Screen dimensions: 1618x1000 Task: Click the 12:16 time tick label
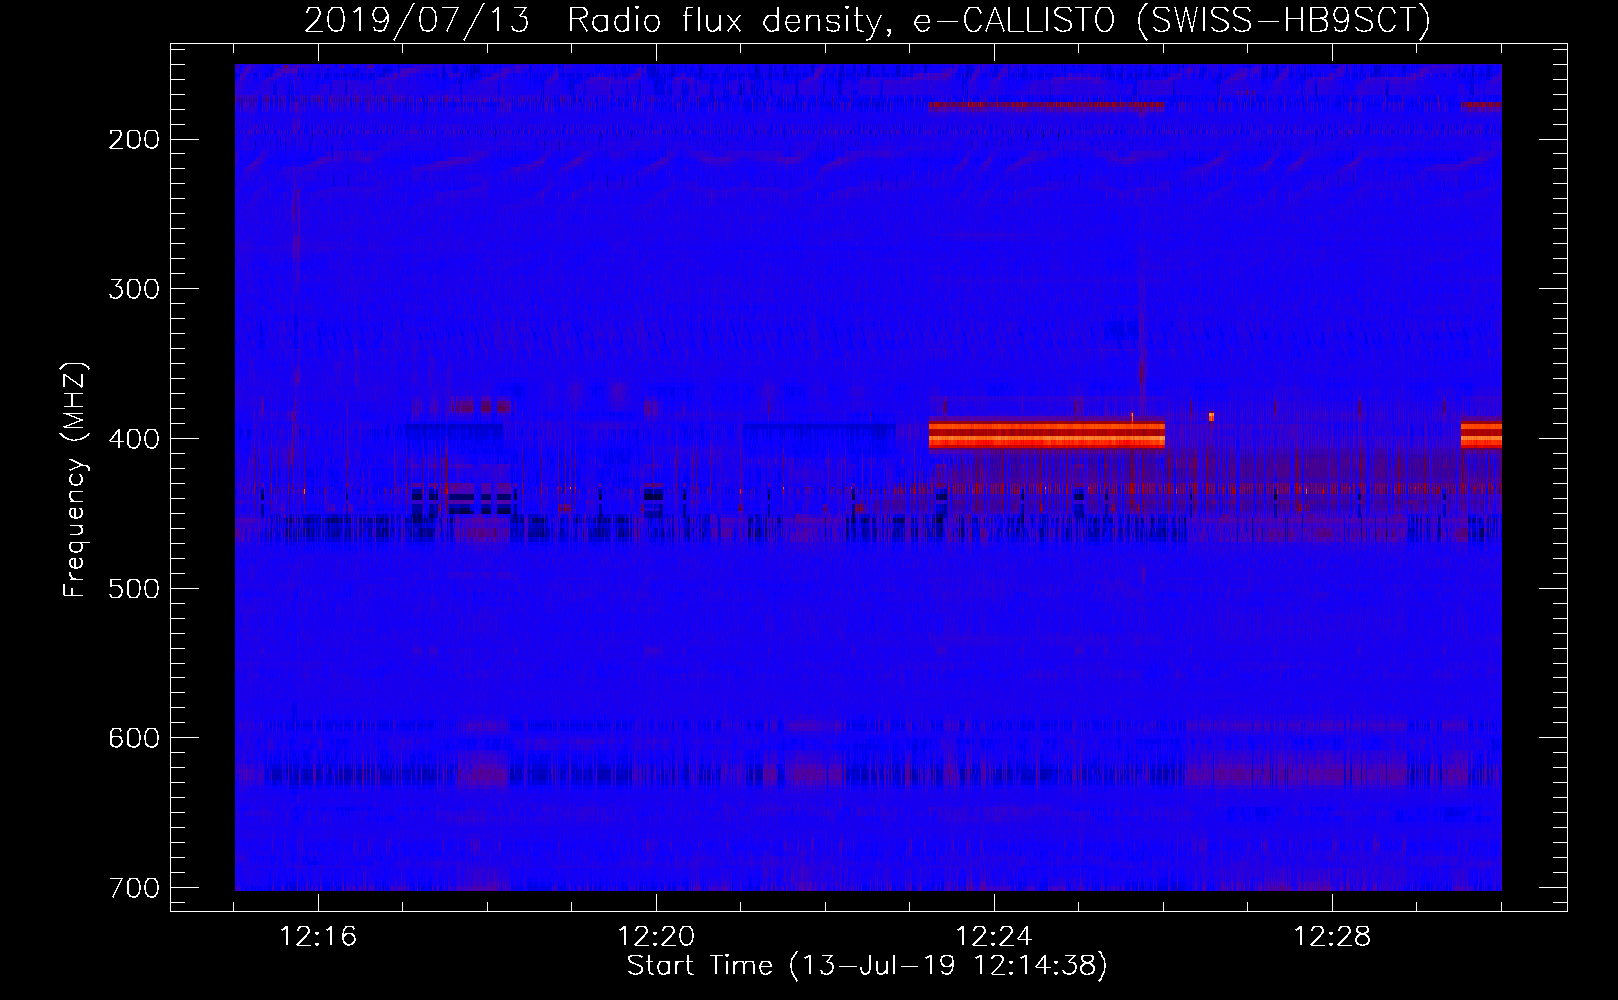tap(318, 937)
